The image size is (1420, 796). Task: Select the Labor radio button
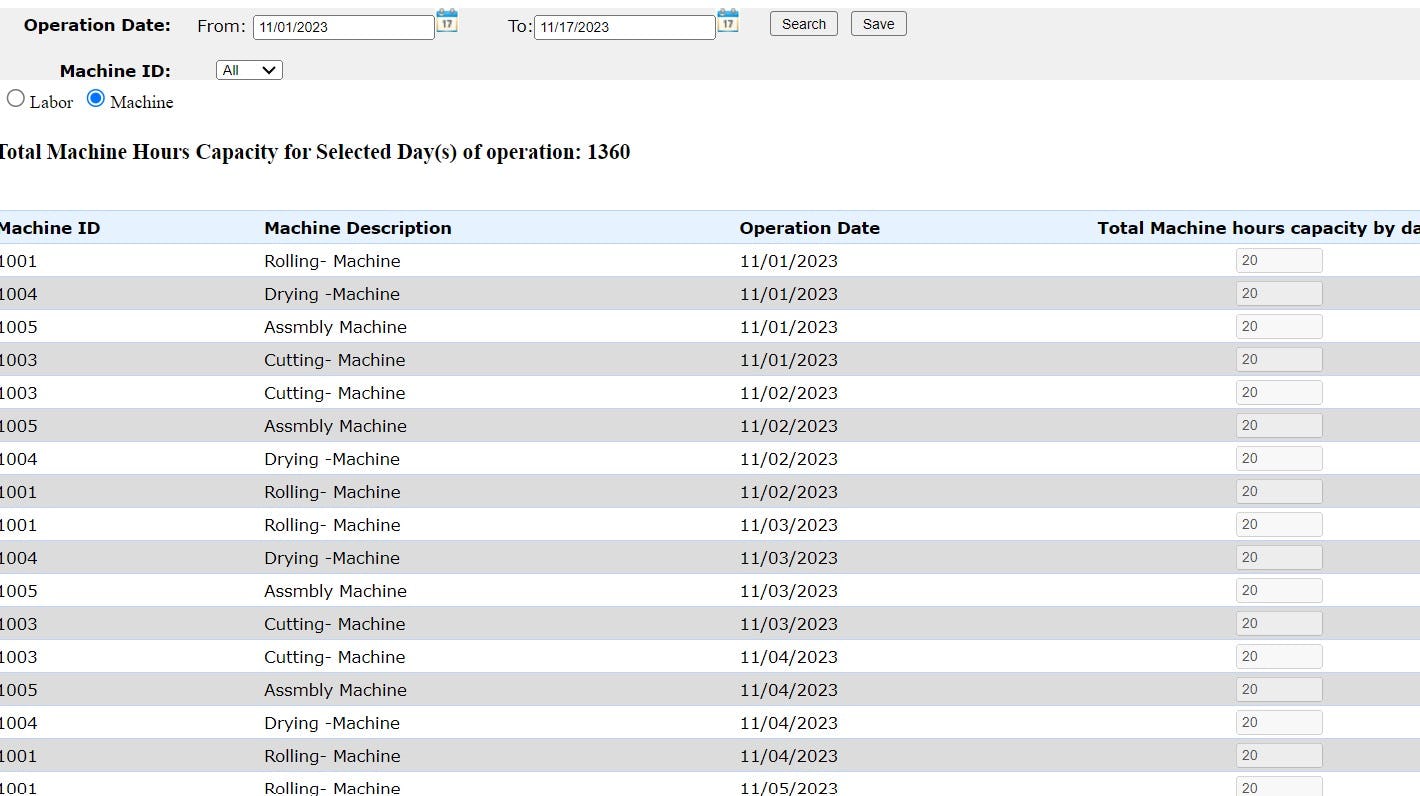click(15, 98)
